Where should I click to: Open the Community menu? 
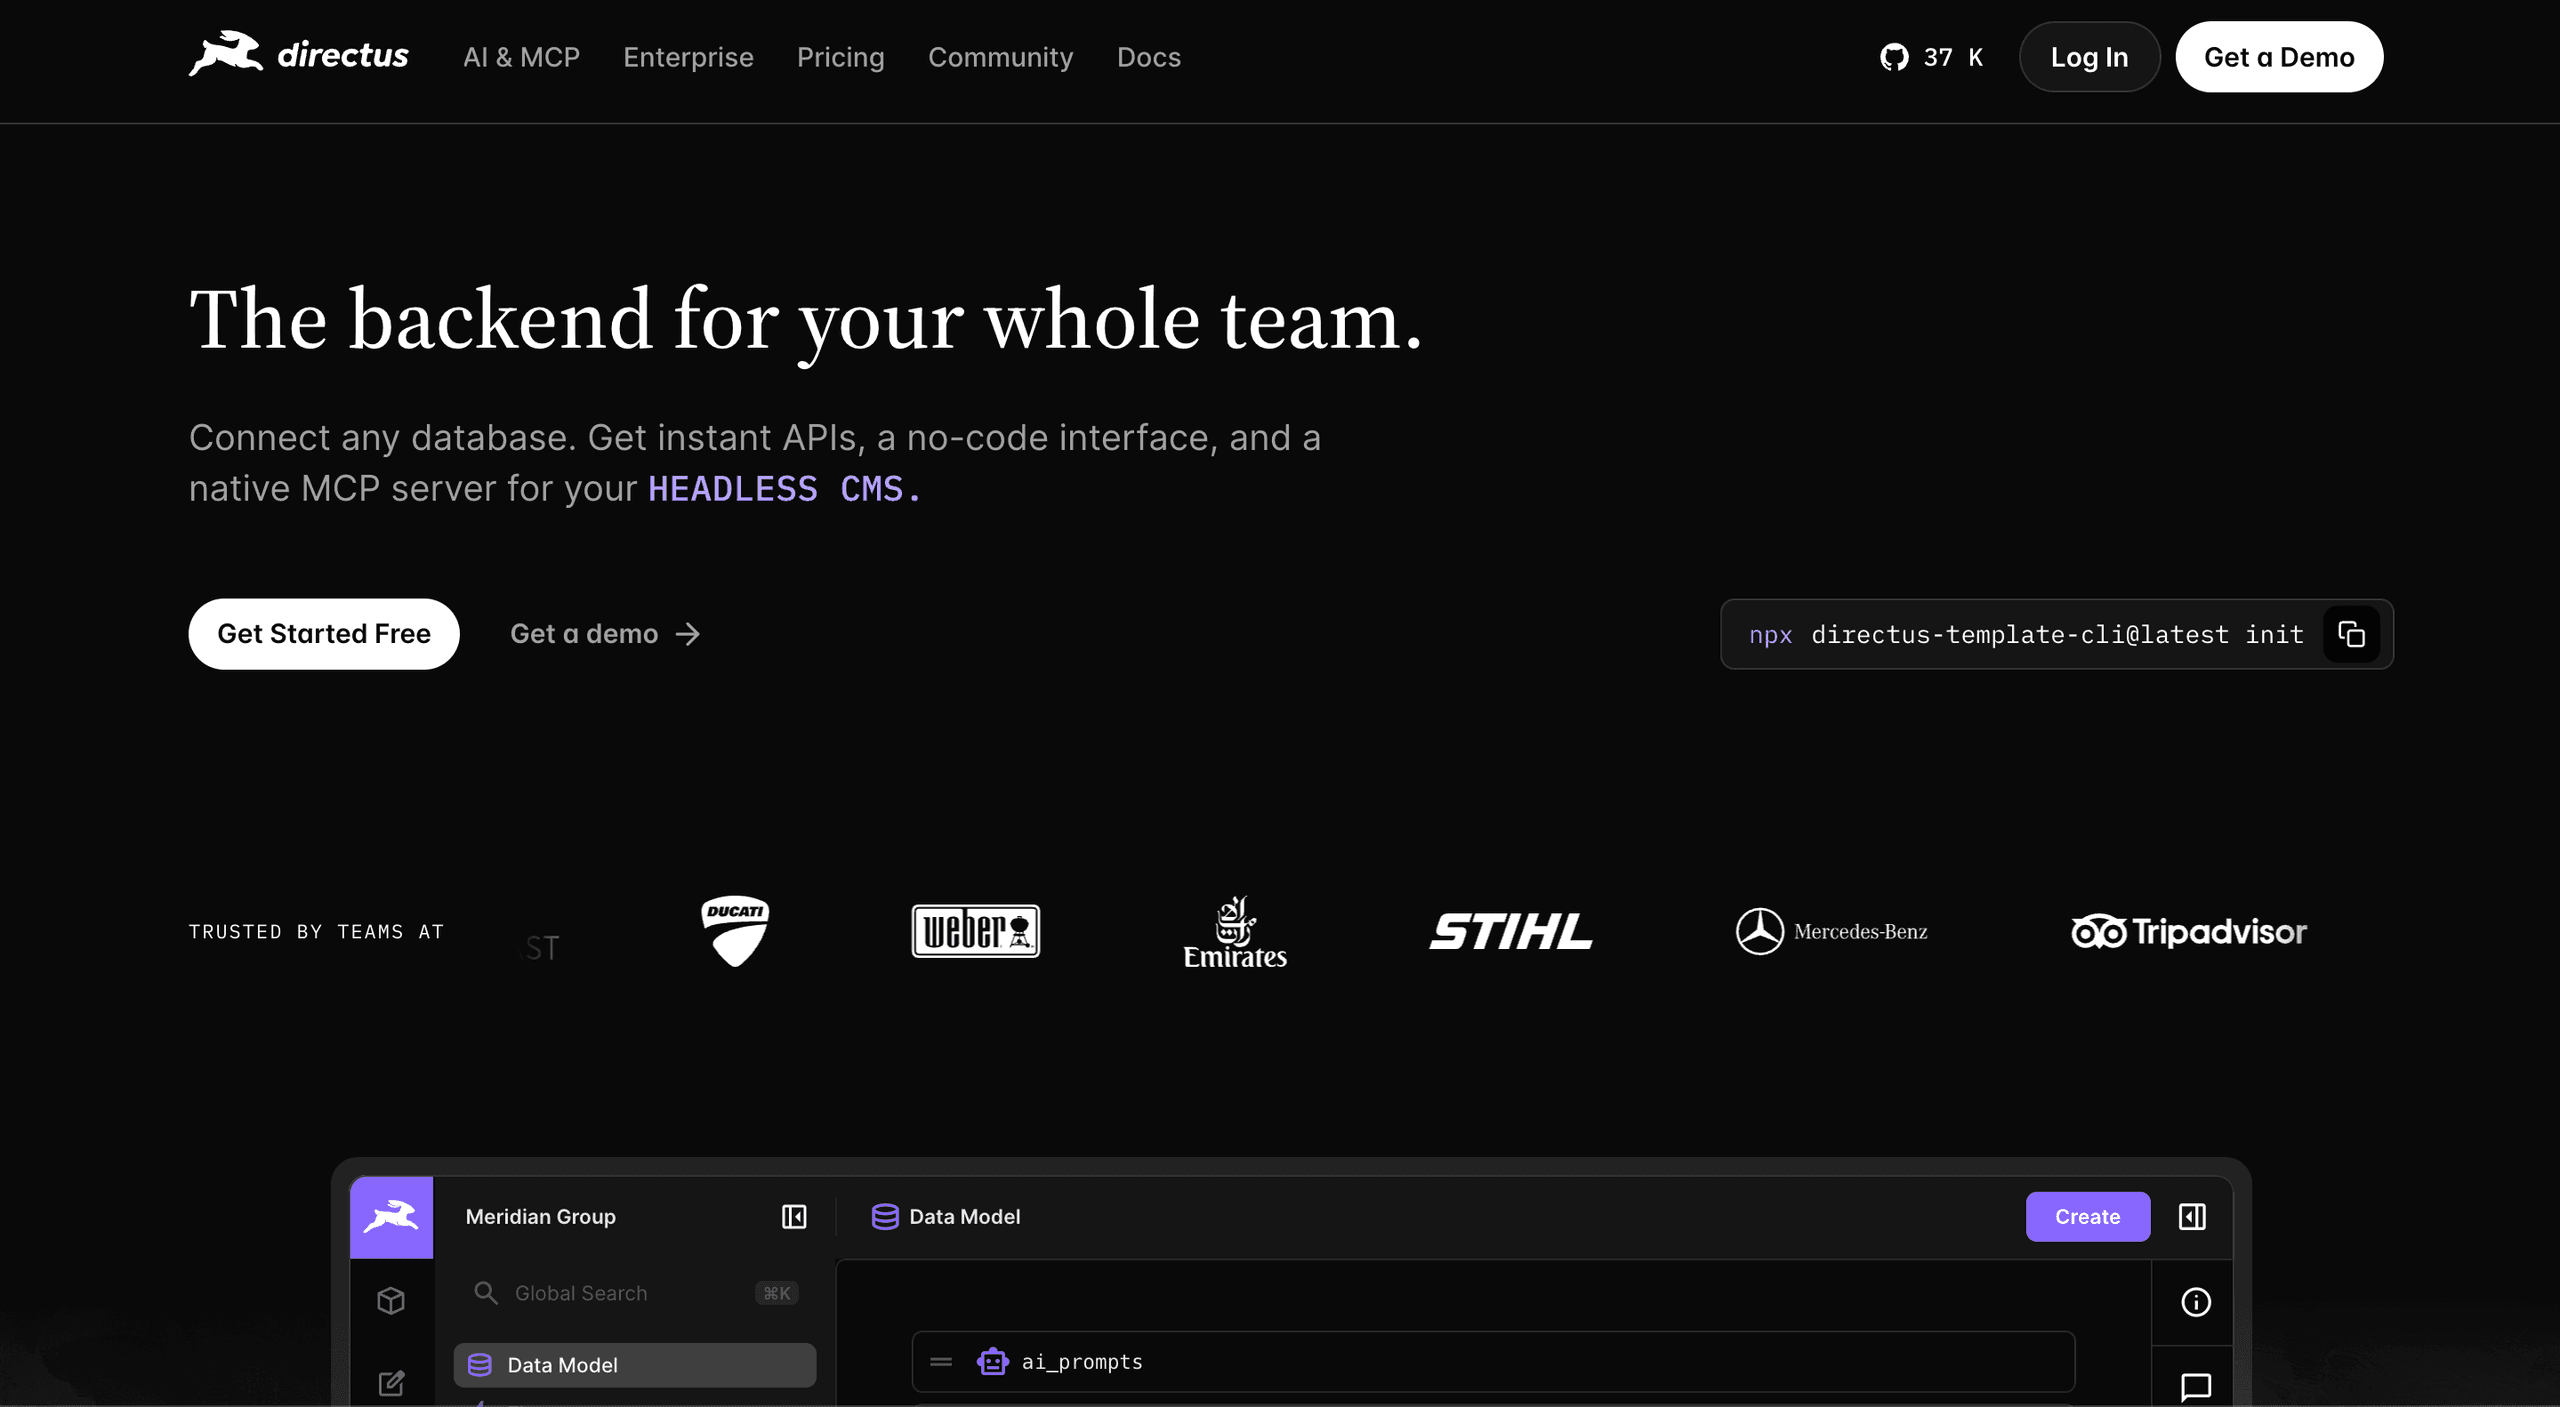pyautogui.click(x=1000, y=57)
